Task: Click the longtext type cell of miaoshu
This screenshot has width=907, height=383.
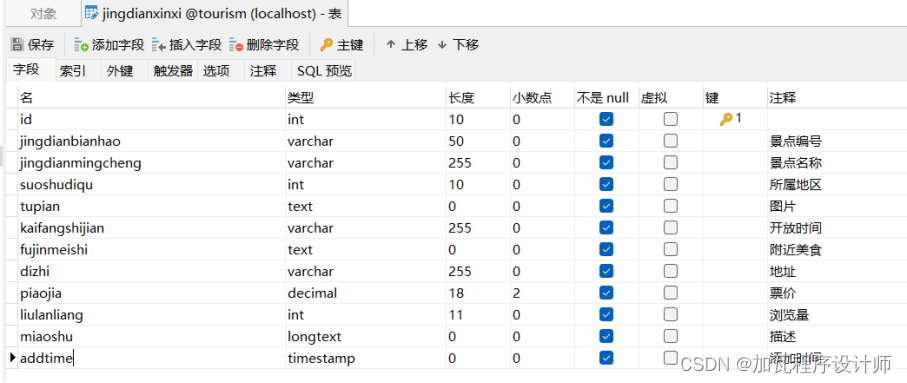Action: tap(366, 336)
